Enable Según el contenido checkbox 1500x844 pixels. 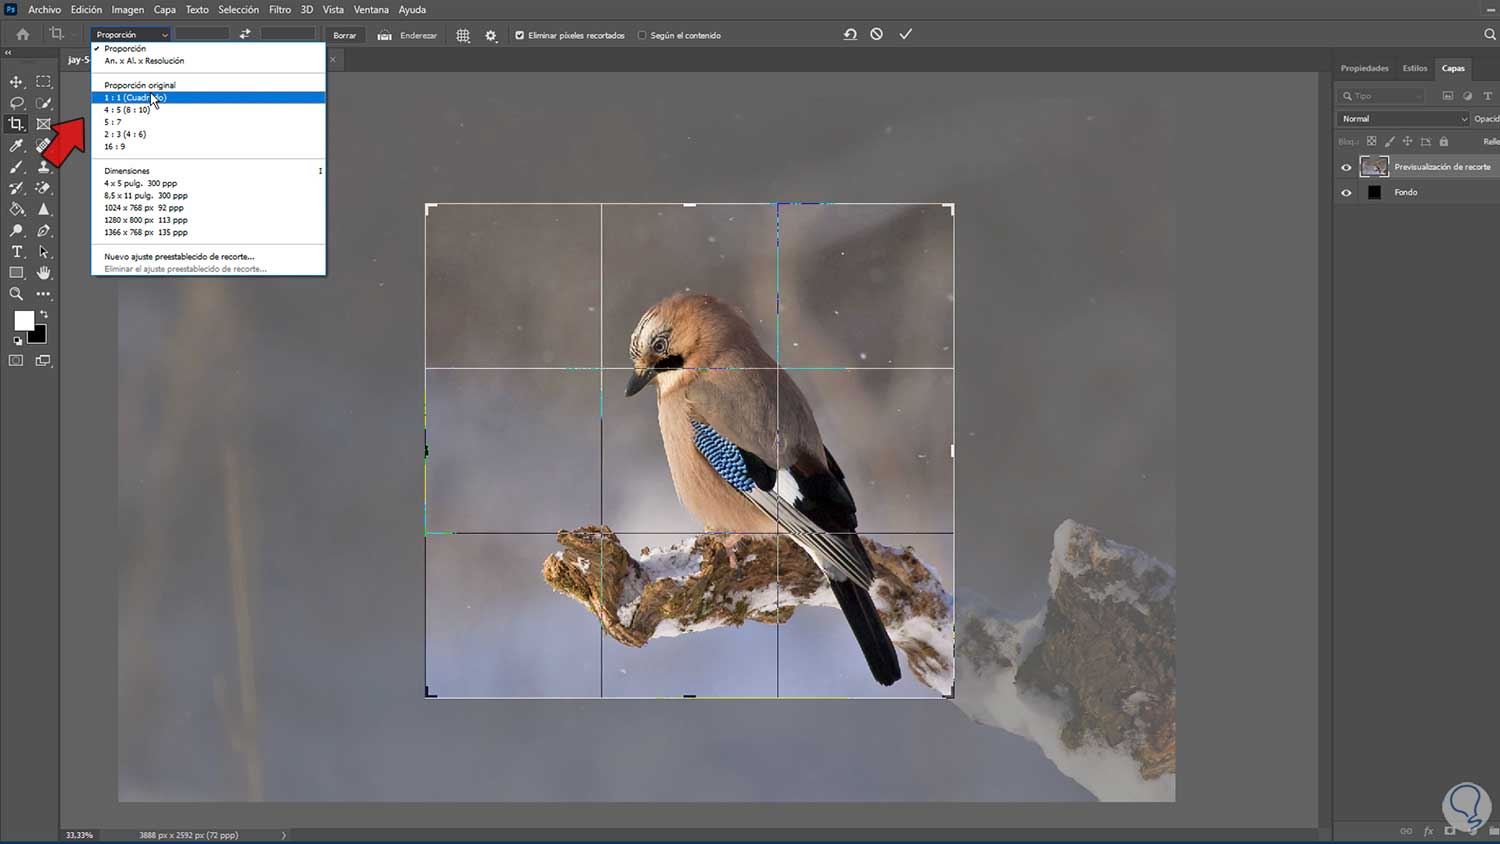click(642, 35)
